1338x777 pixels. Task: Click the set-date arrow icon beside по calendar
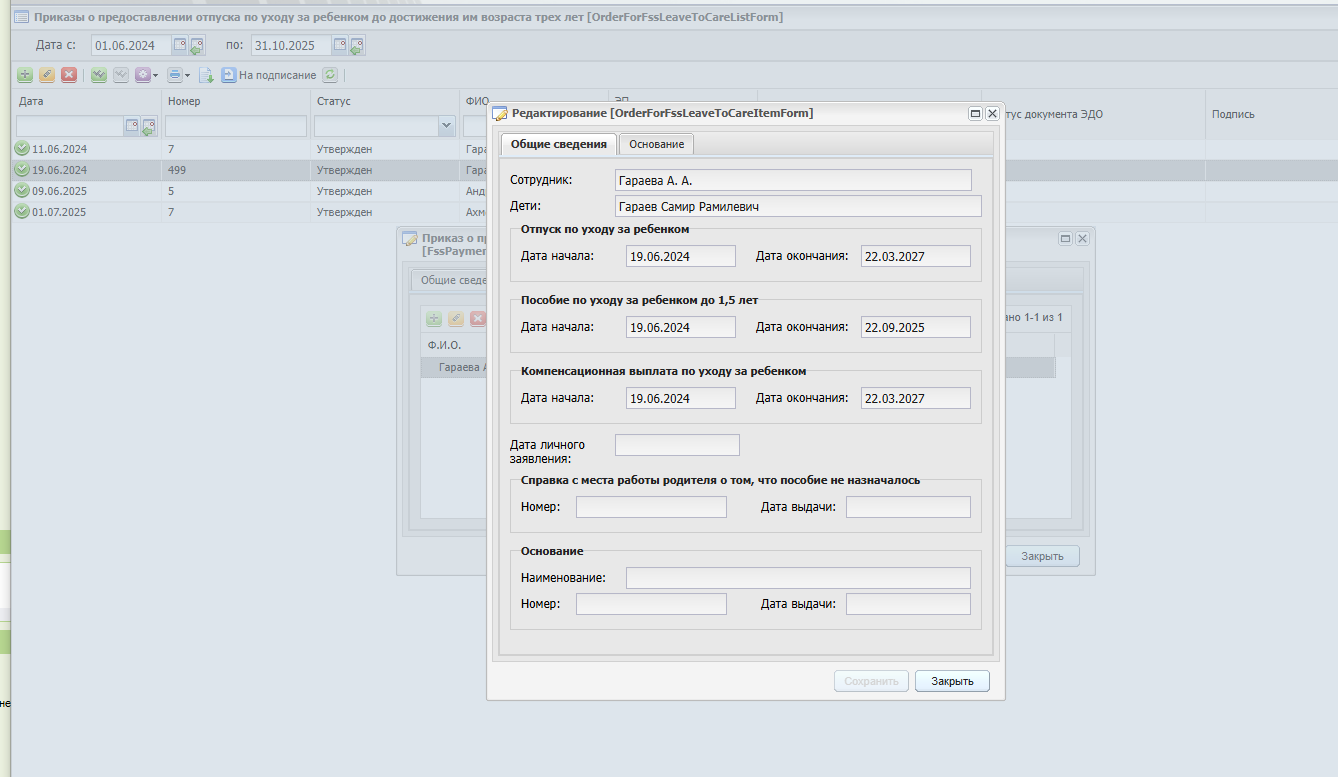[356, 45]
